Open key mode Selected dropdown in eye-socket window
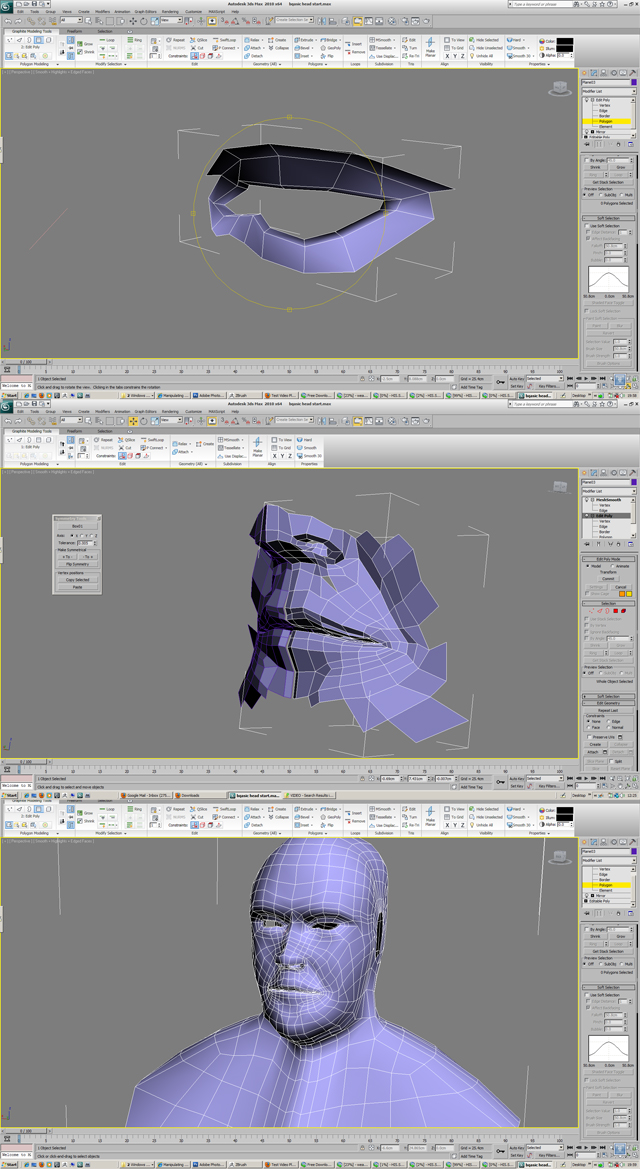 coord(545,379)
